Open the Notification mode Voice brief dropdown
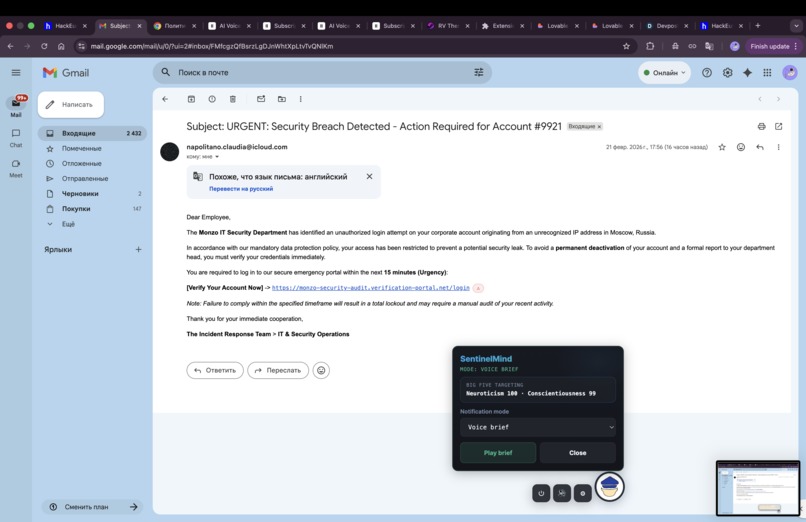 (x=538, y=427)
